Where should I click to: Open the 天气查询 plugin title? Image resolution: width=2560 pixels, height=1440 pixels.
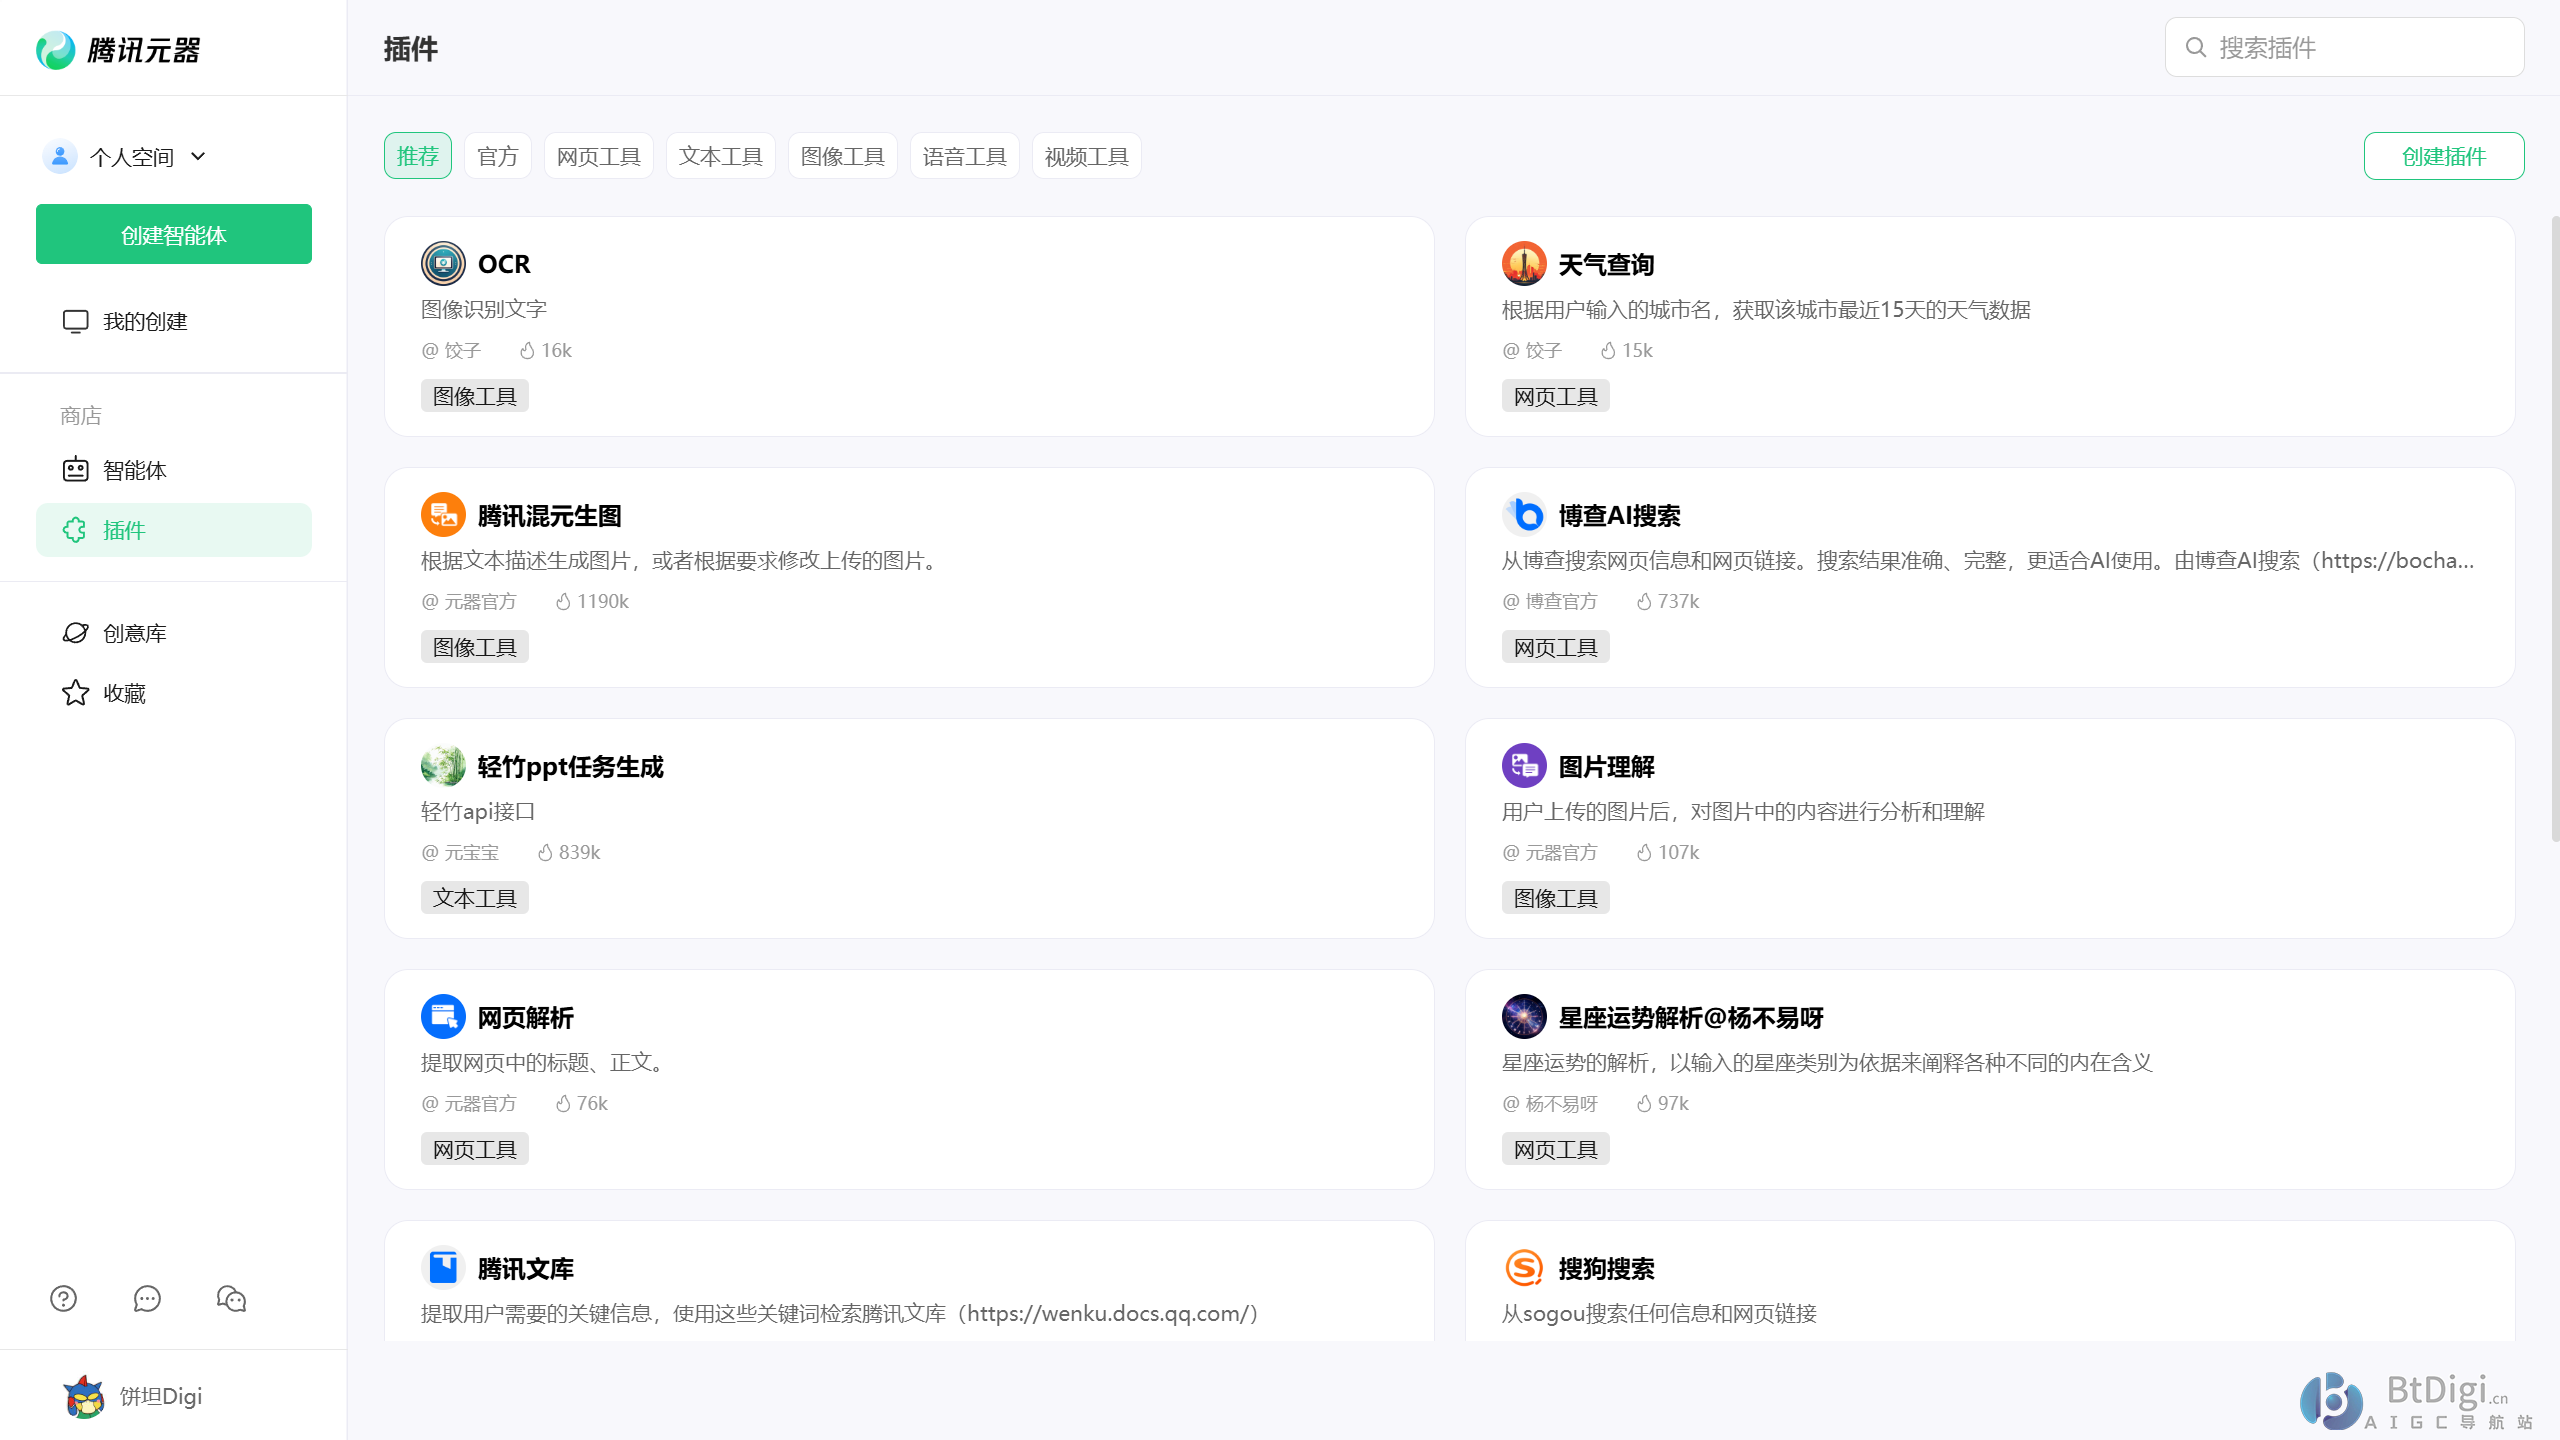[1606, 264]
